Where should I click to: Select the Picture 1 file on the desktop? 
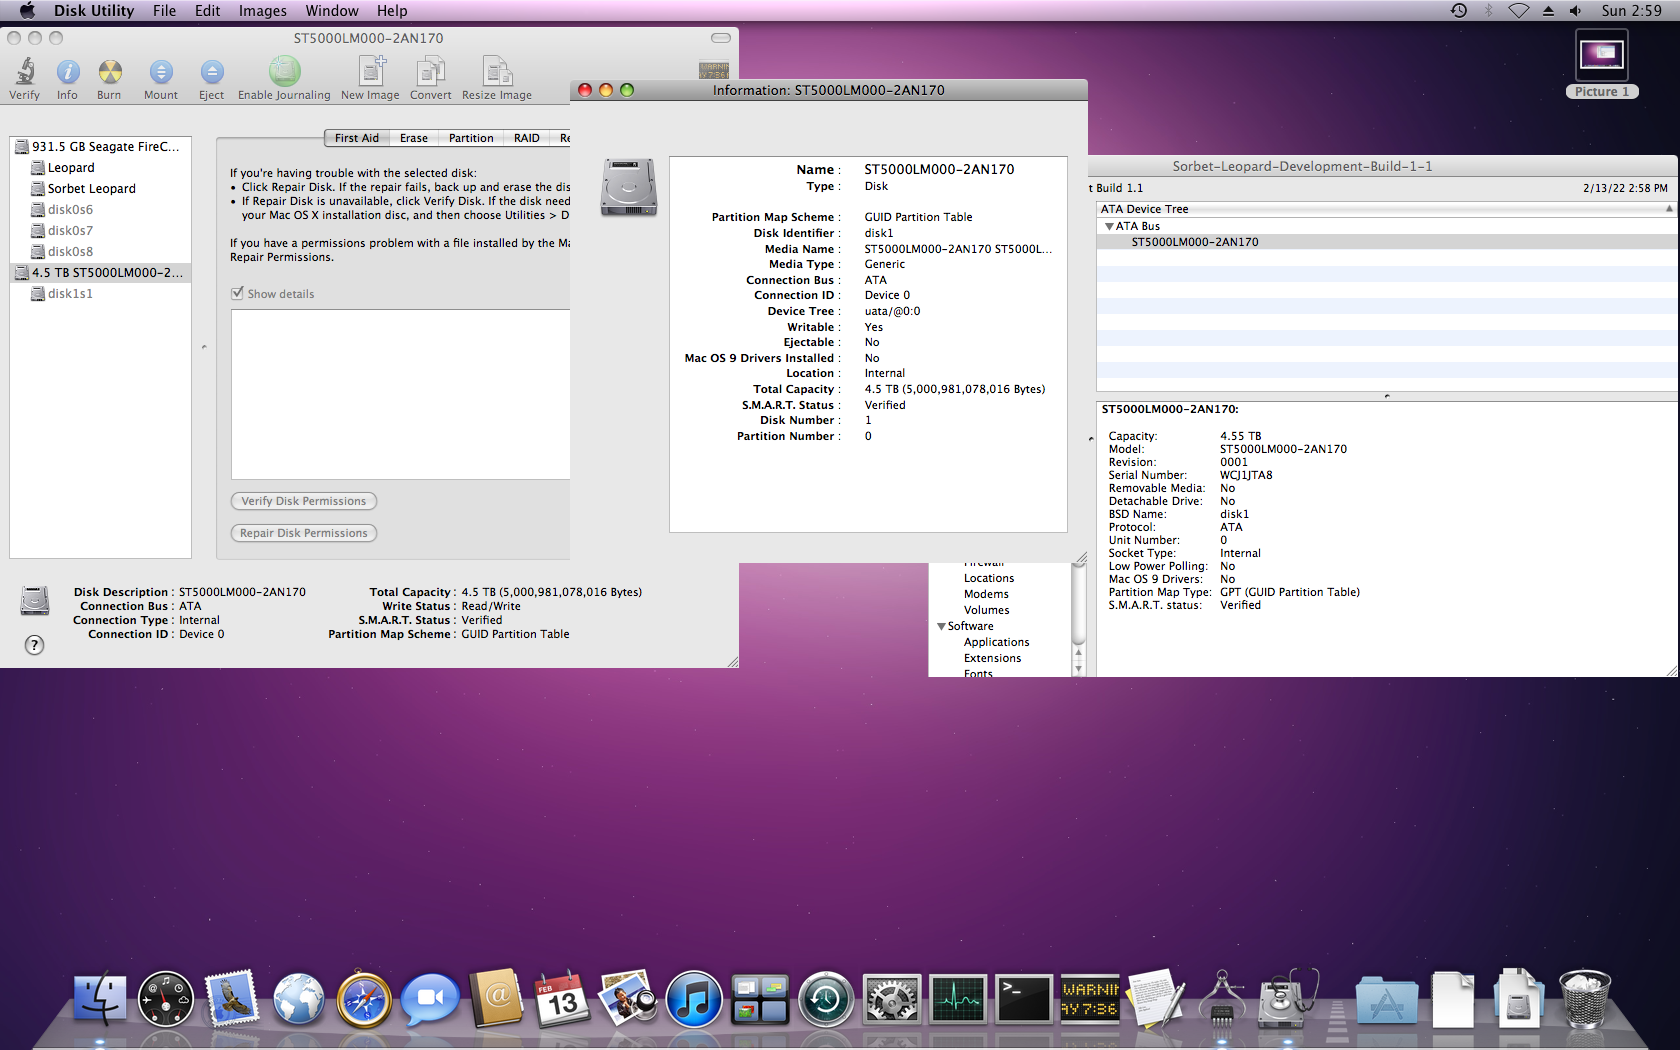pyautogui.click(x=1602, y=64)
